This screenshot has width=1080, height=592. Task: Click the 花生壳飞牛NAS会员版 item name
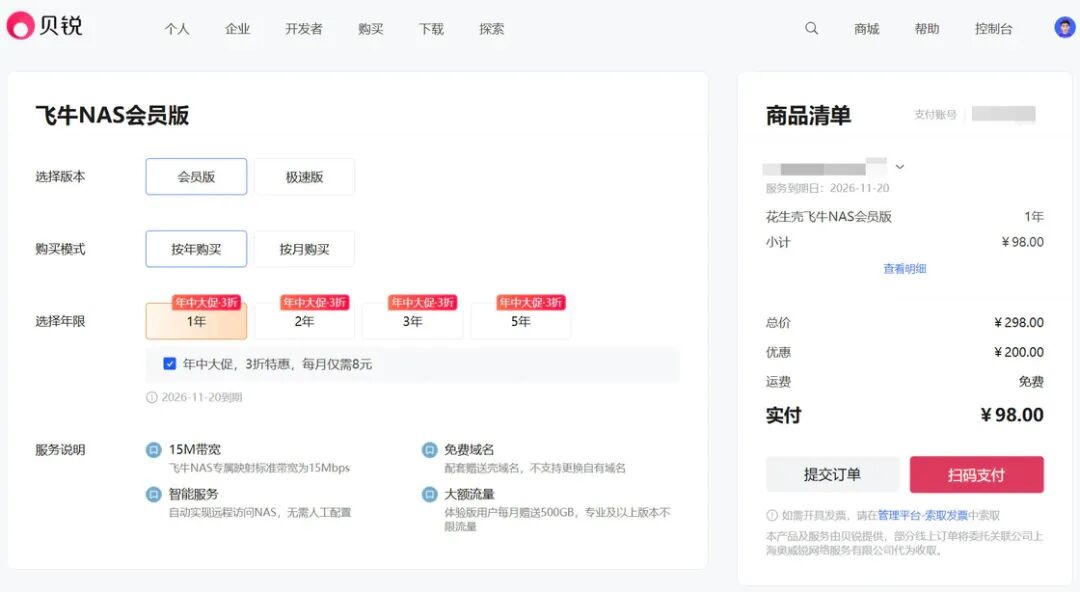click(x=829, y=216)
